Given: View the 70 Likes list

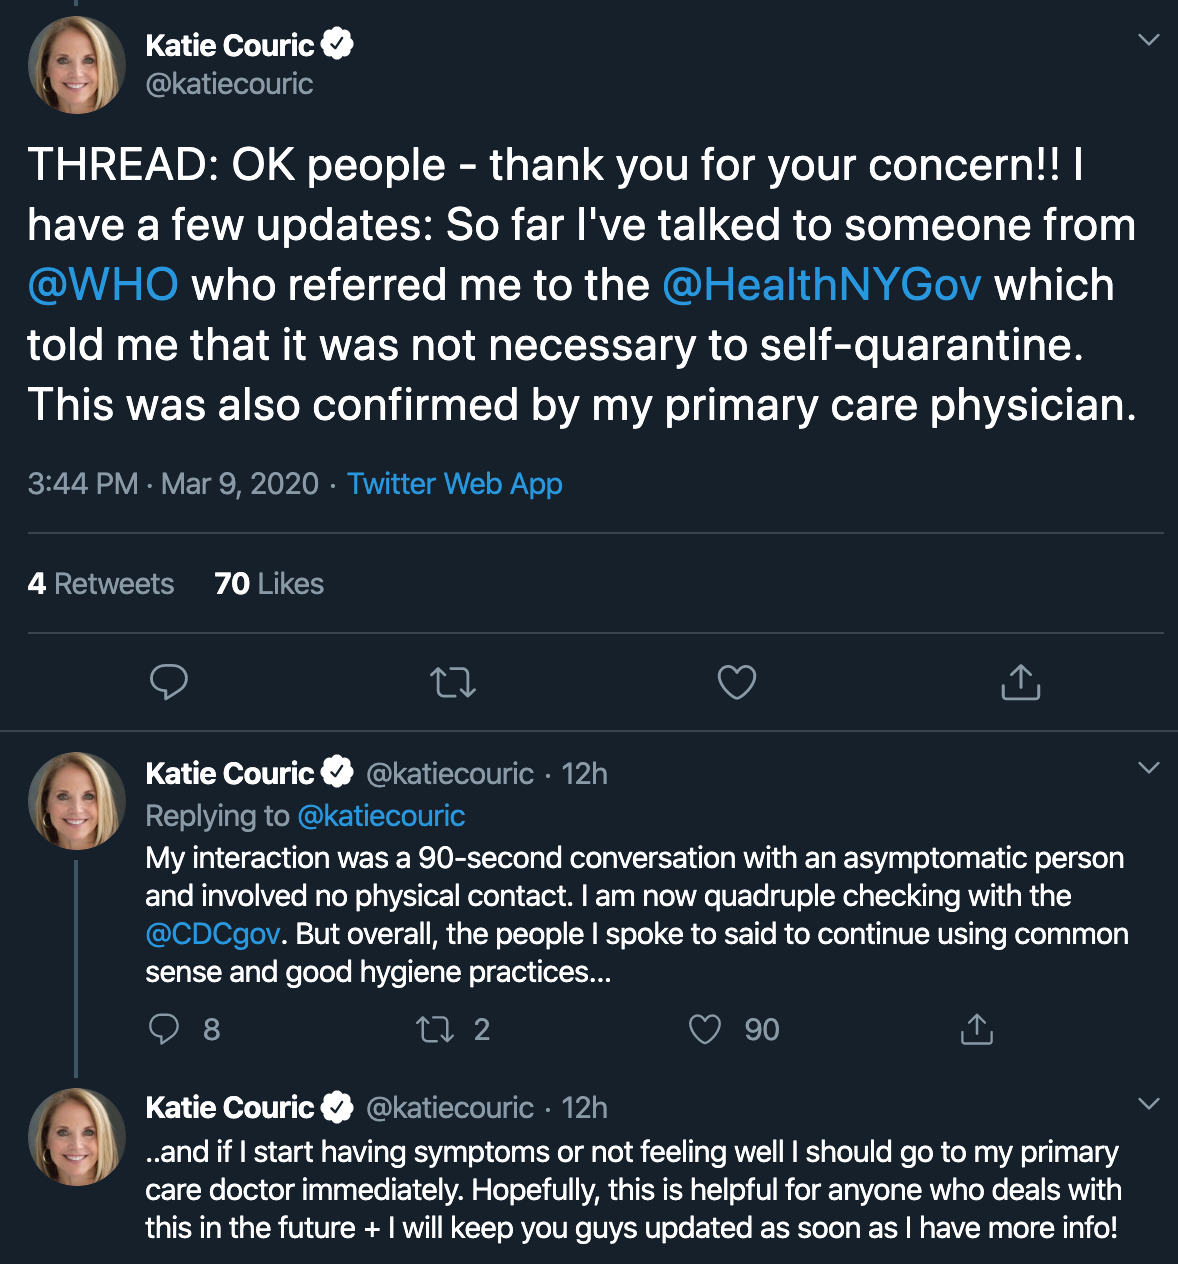Looking at the screenshot, I should [x=269, y=584].
